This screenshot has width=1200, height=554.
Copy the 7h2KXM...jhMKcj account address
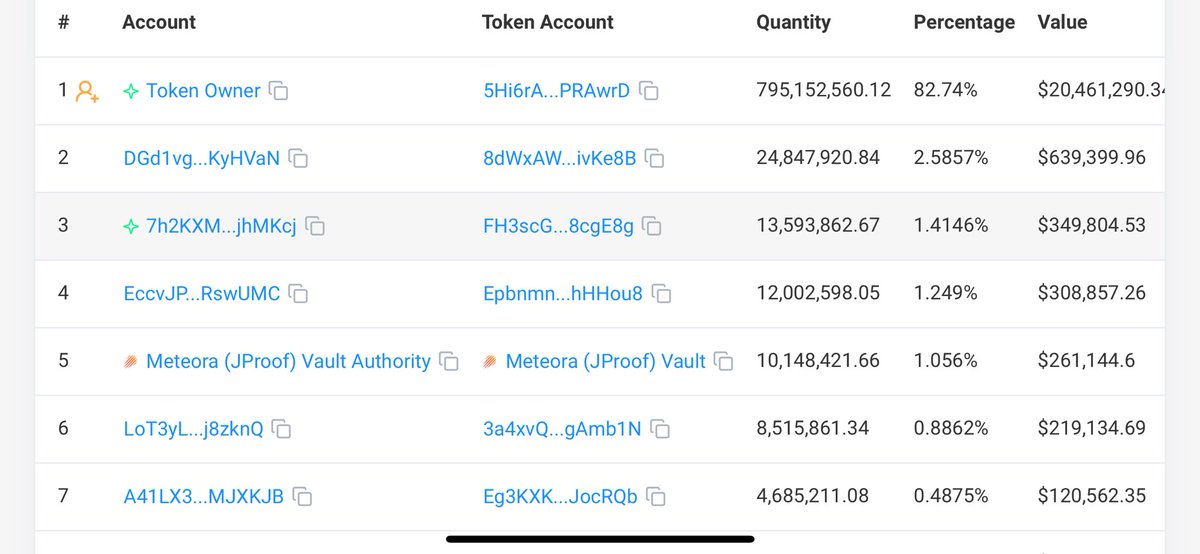click(315, 226)
